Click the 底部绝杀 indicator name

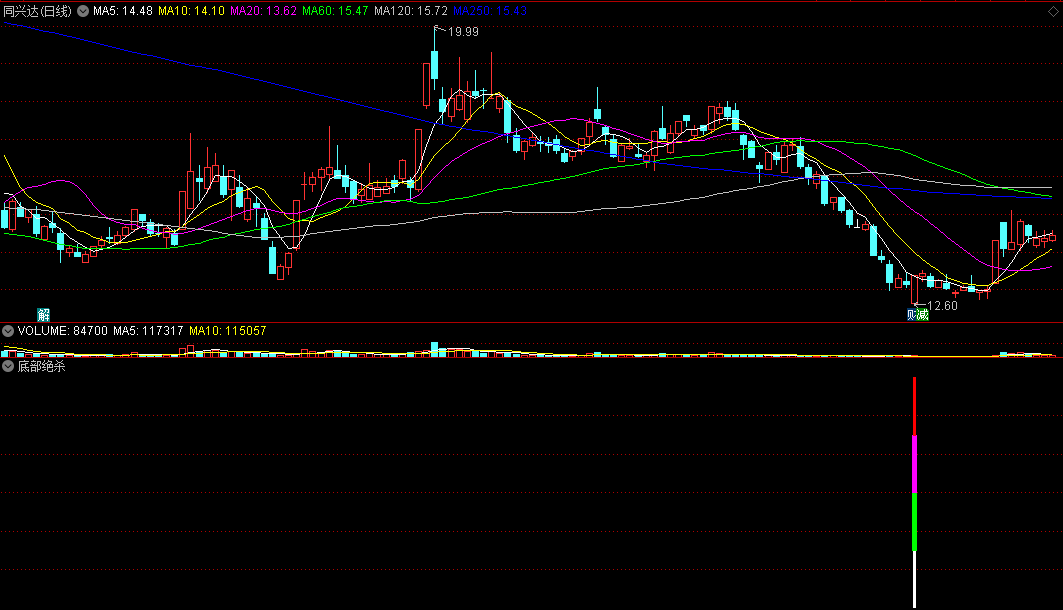coord(41,366)
